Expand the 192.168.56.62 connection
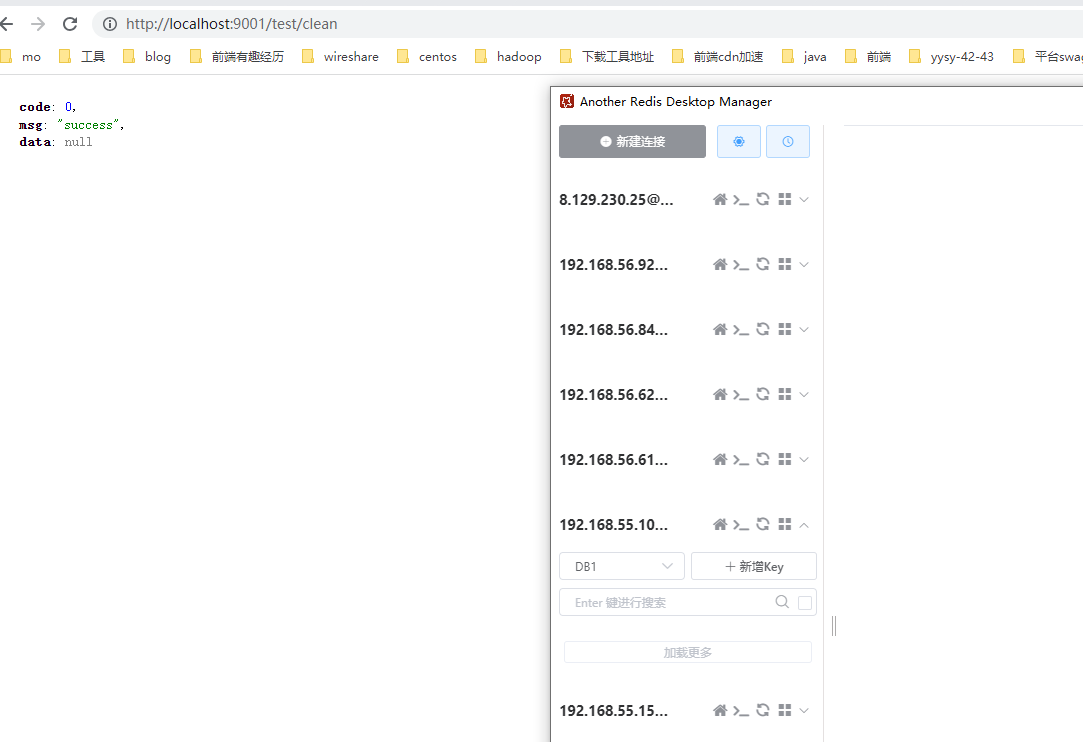The width and height of the screenshot is (1083, 742). (x=804, y=394)
